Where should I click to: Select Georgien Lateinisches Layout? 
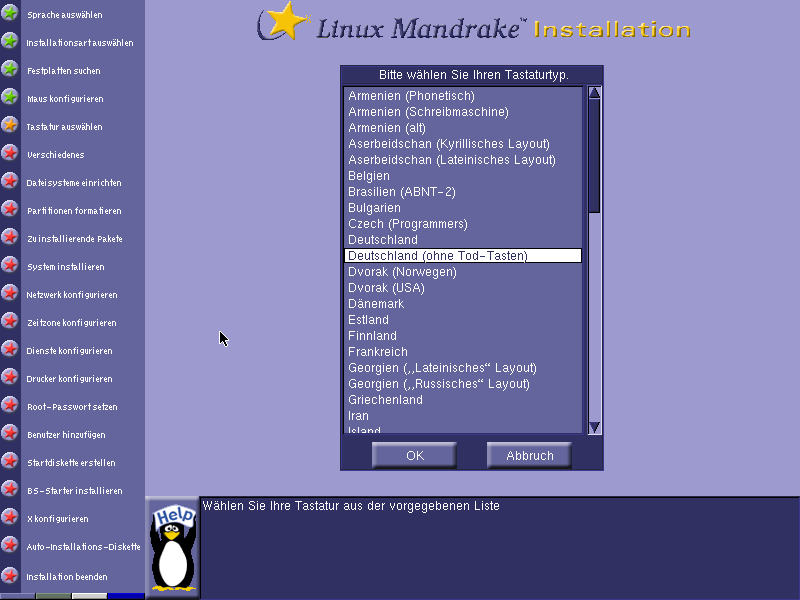pyautogui.click(x=463, y=368)
